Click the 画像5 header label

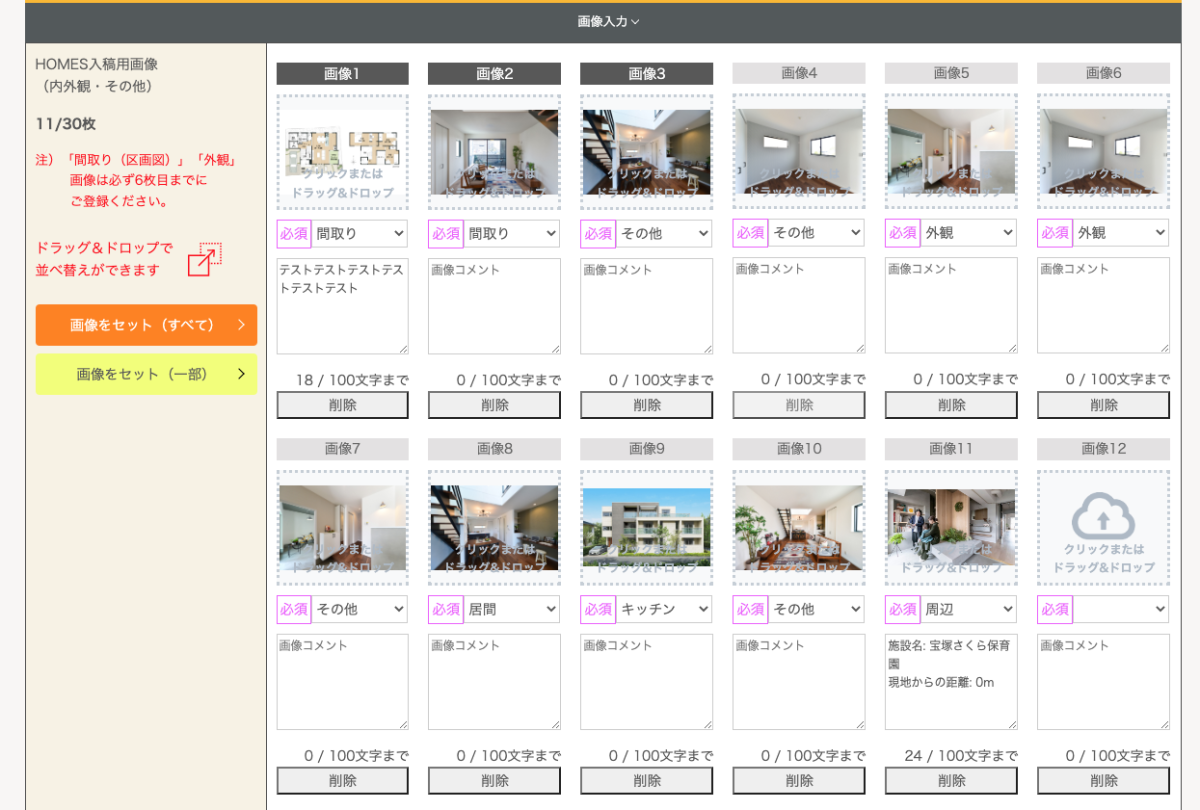[x=951, y=73]
